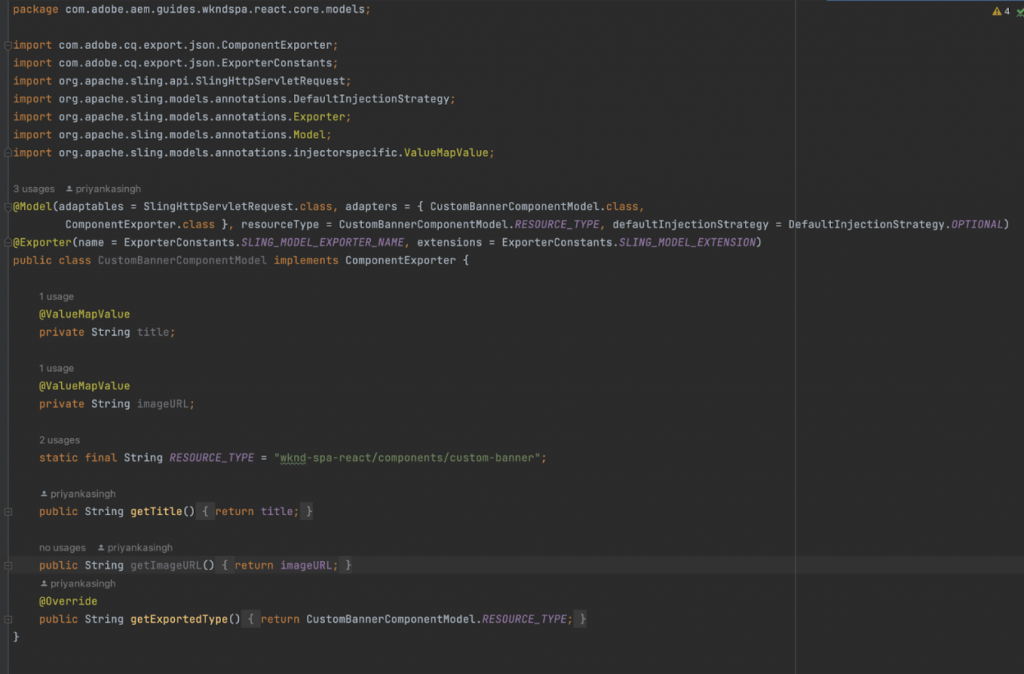Click the yellow warning triangle inspection icon
Image resolution: width=1024 pixels, height=674 pixels.
(997, 11)
